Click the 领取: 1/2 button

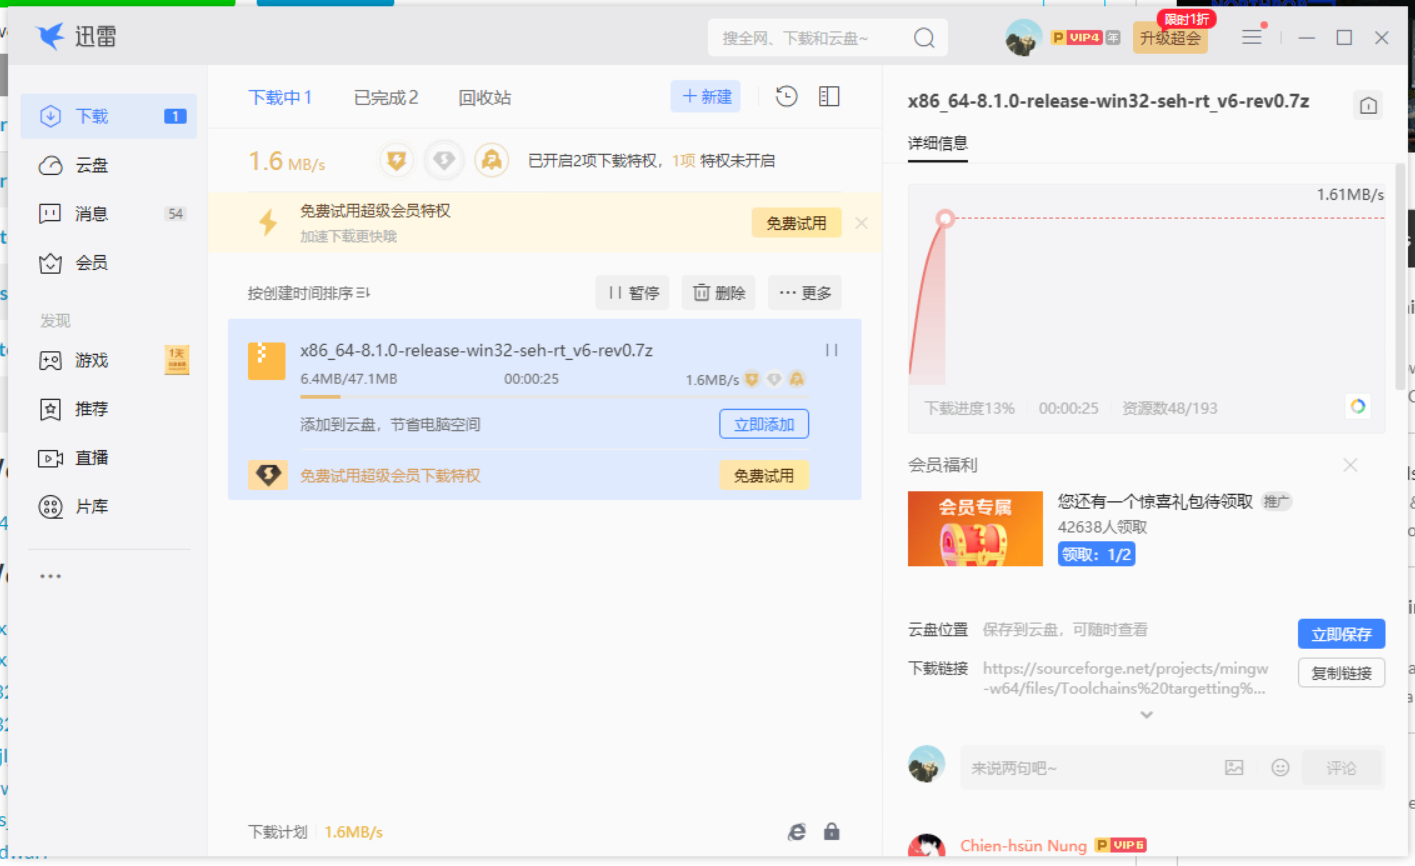click(x=1096, y=554)
